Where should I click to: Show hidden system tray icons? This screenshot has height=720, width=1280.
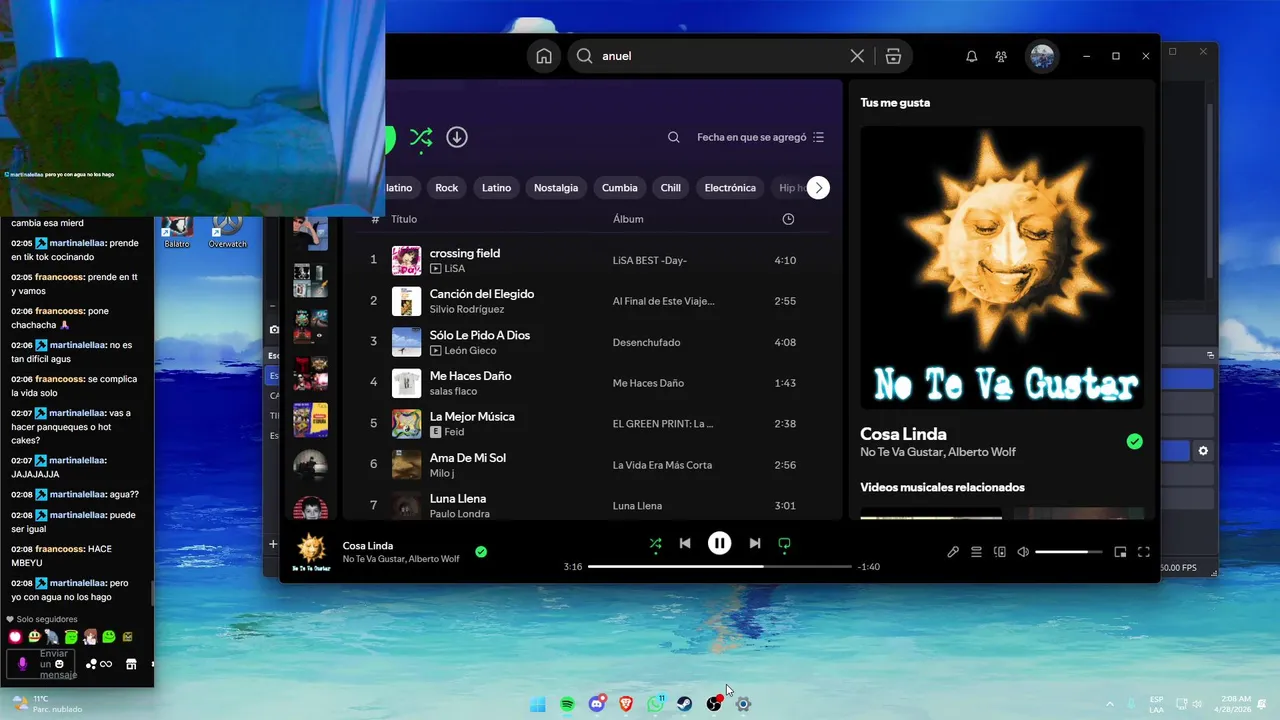1109,704
